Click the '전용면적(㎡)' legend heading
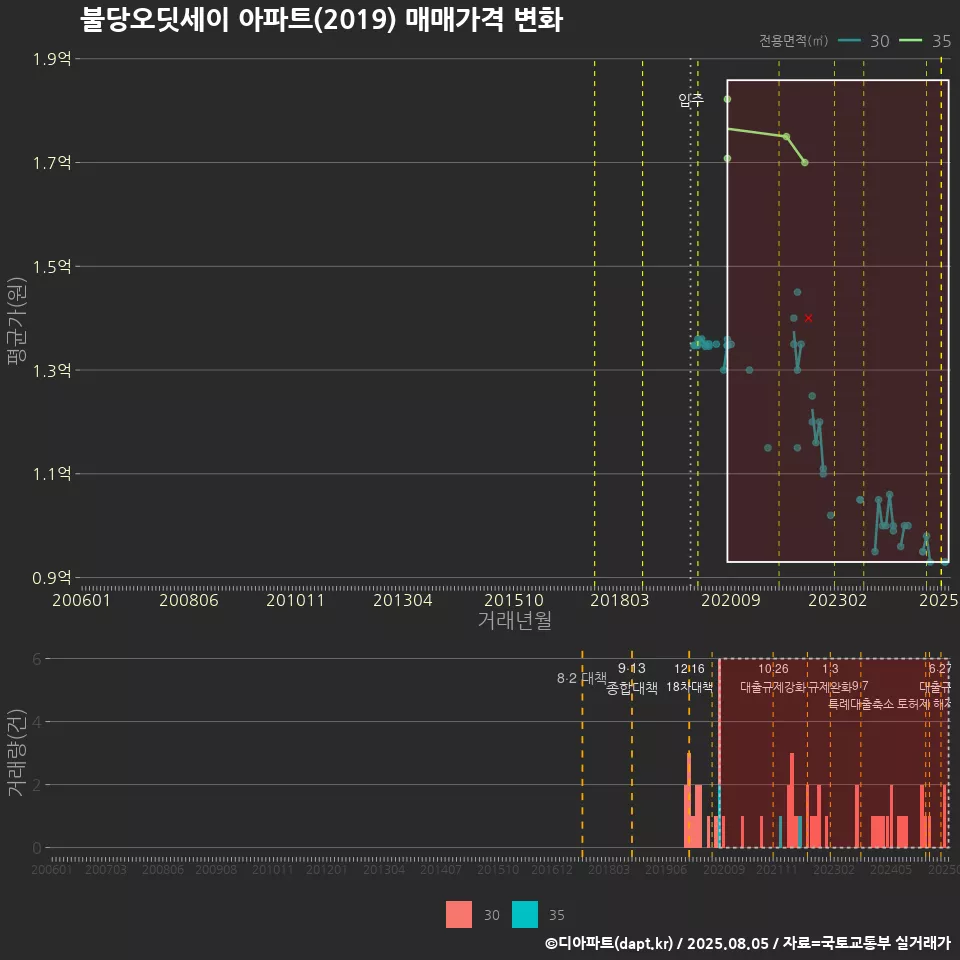The width and height of the screenshot is (960, 960). [x=793, y=41]
